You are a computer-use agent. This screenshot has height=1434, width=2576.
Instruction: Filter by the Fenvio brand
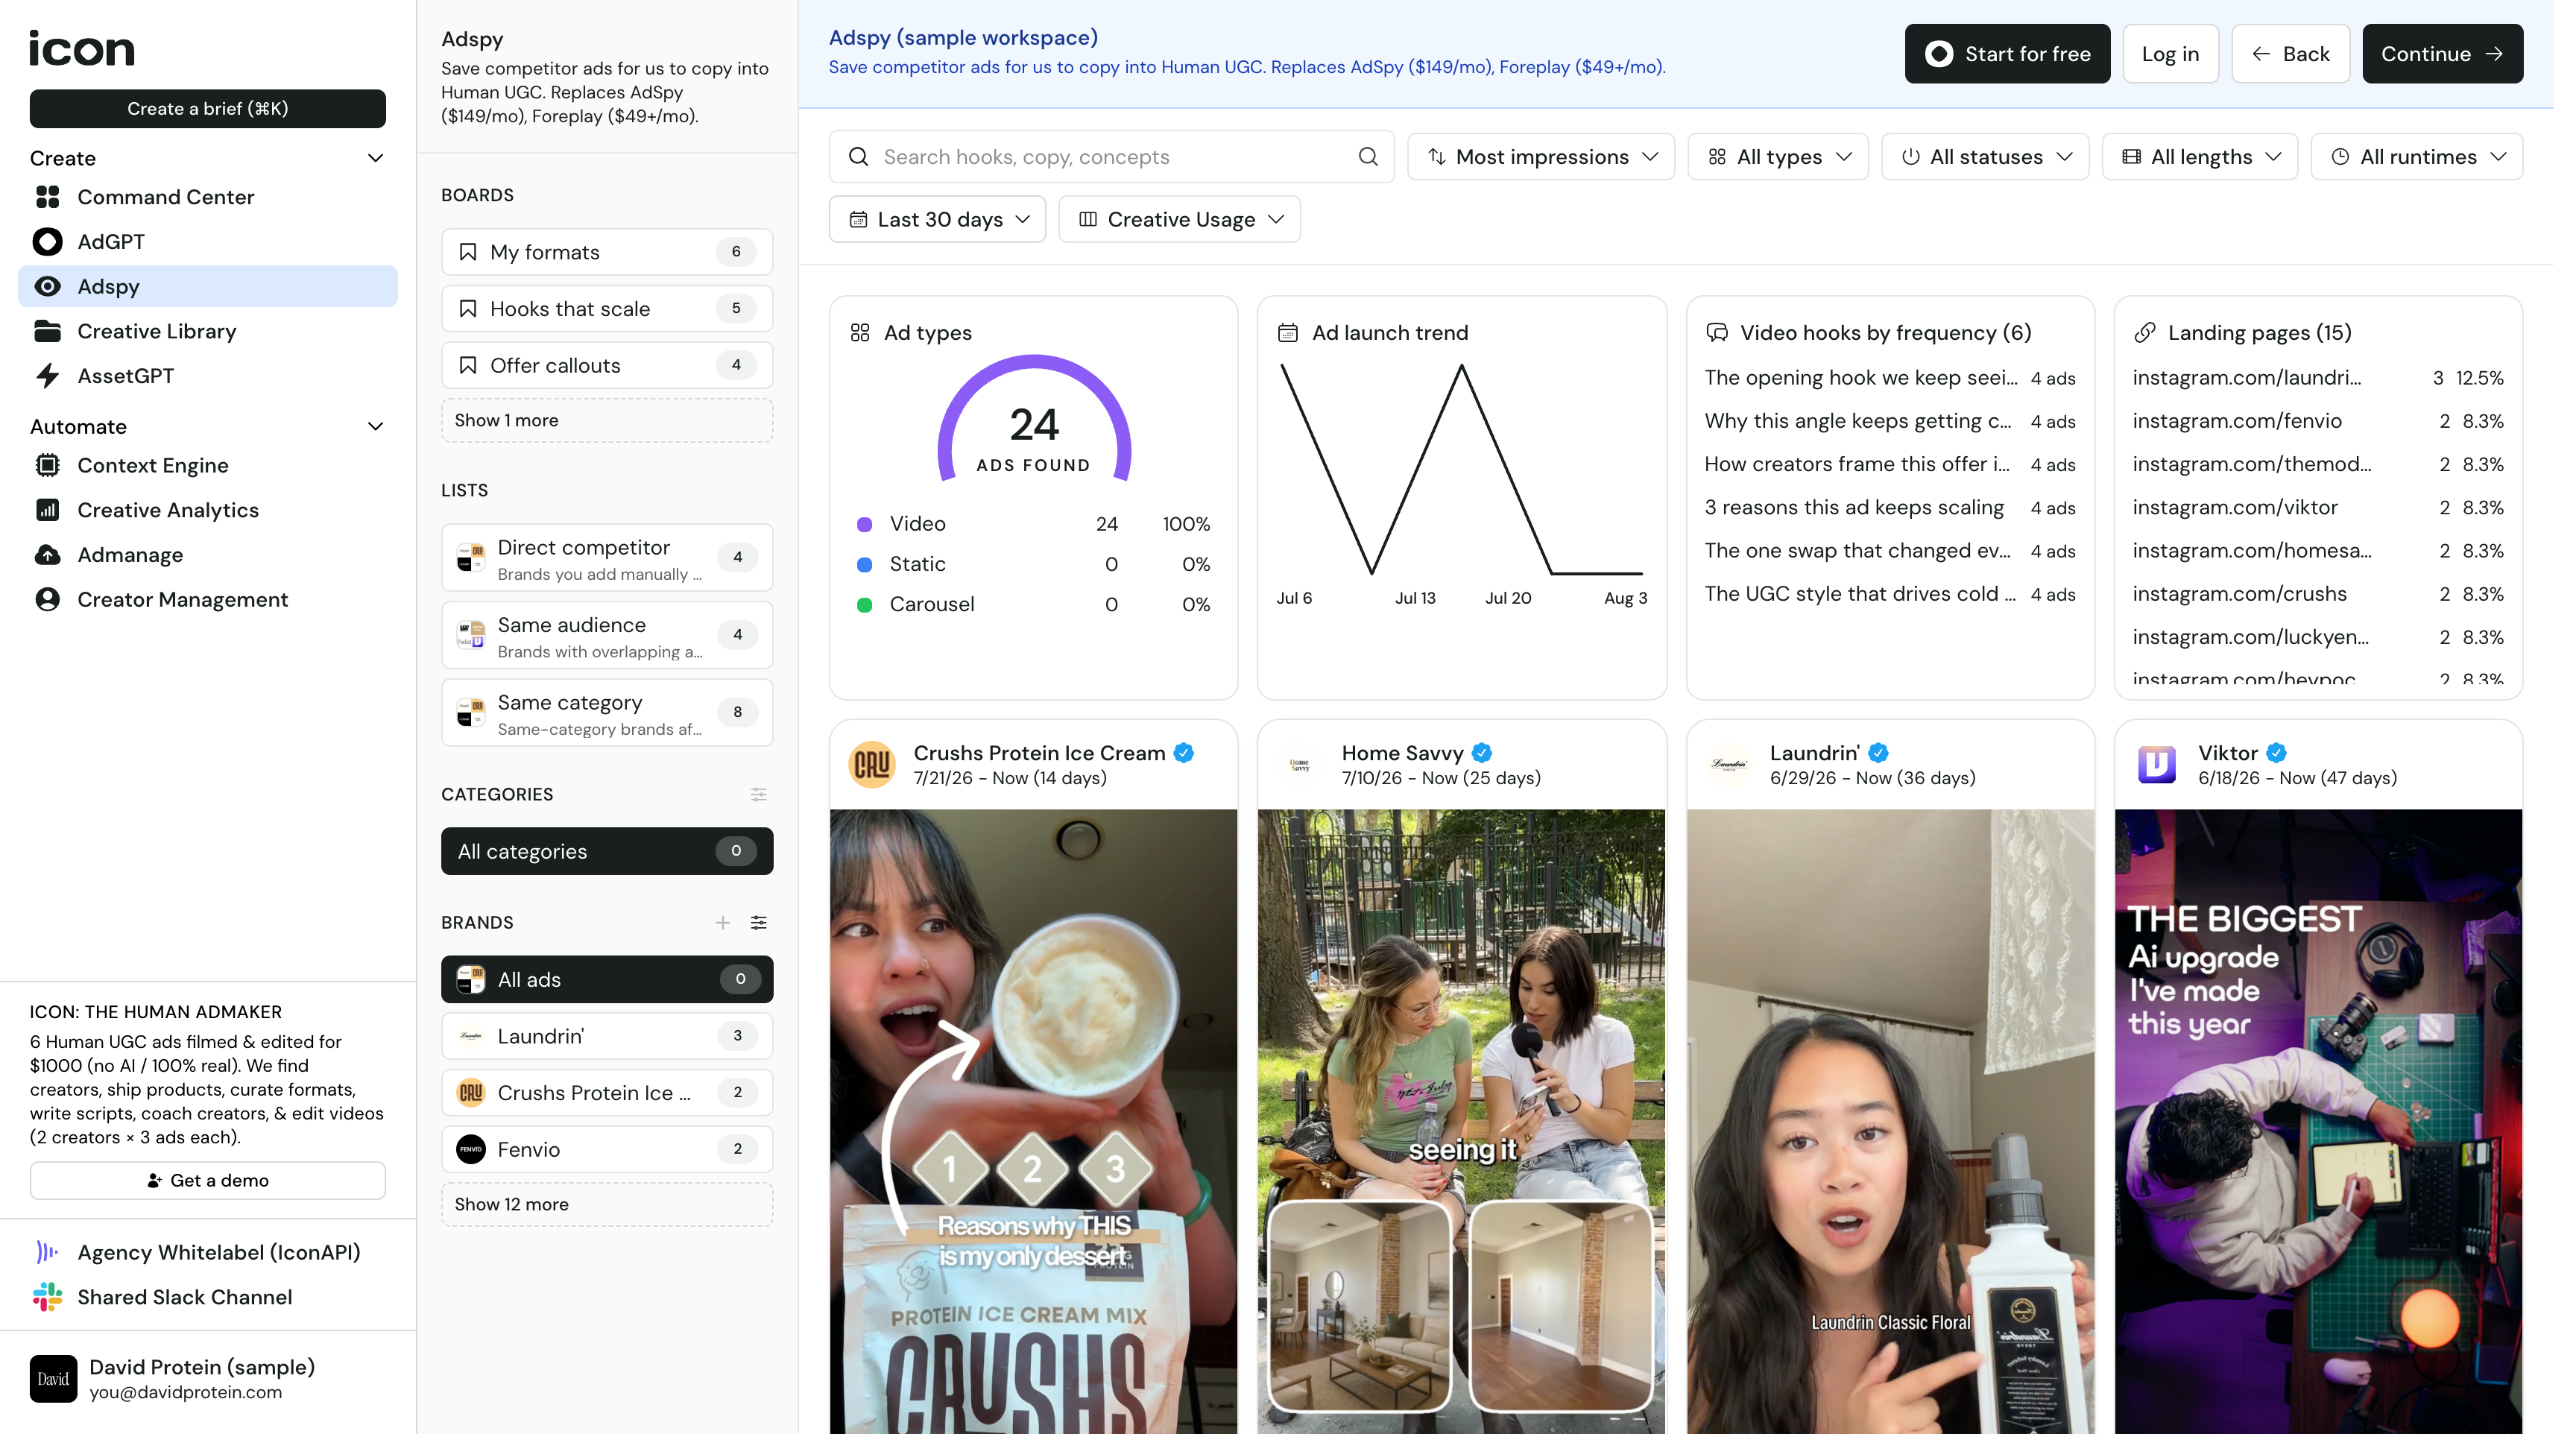(607, 1149)
